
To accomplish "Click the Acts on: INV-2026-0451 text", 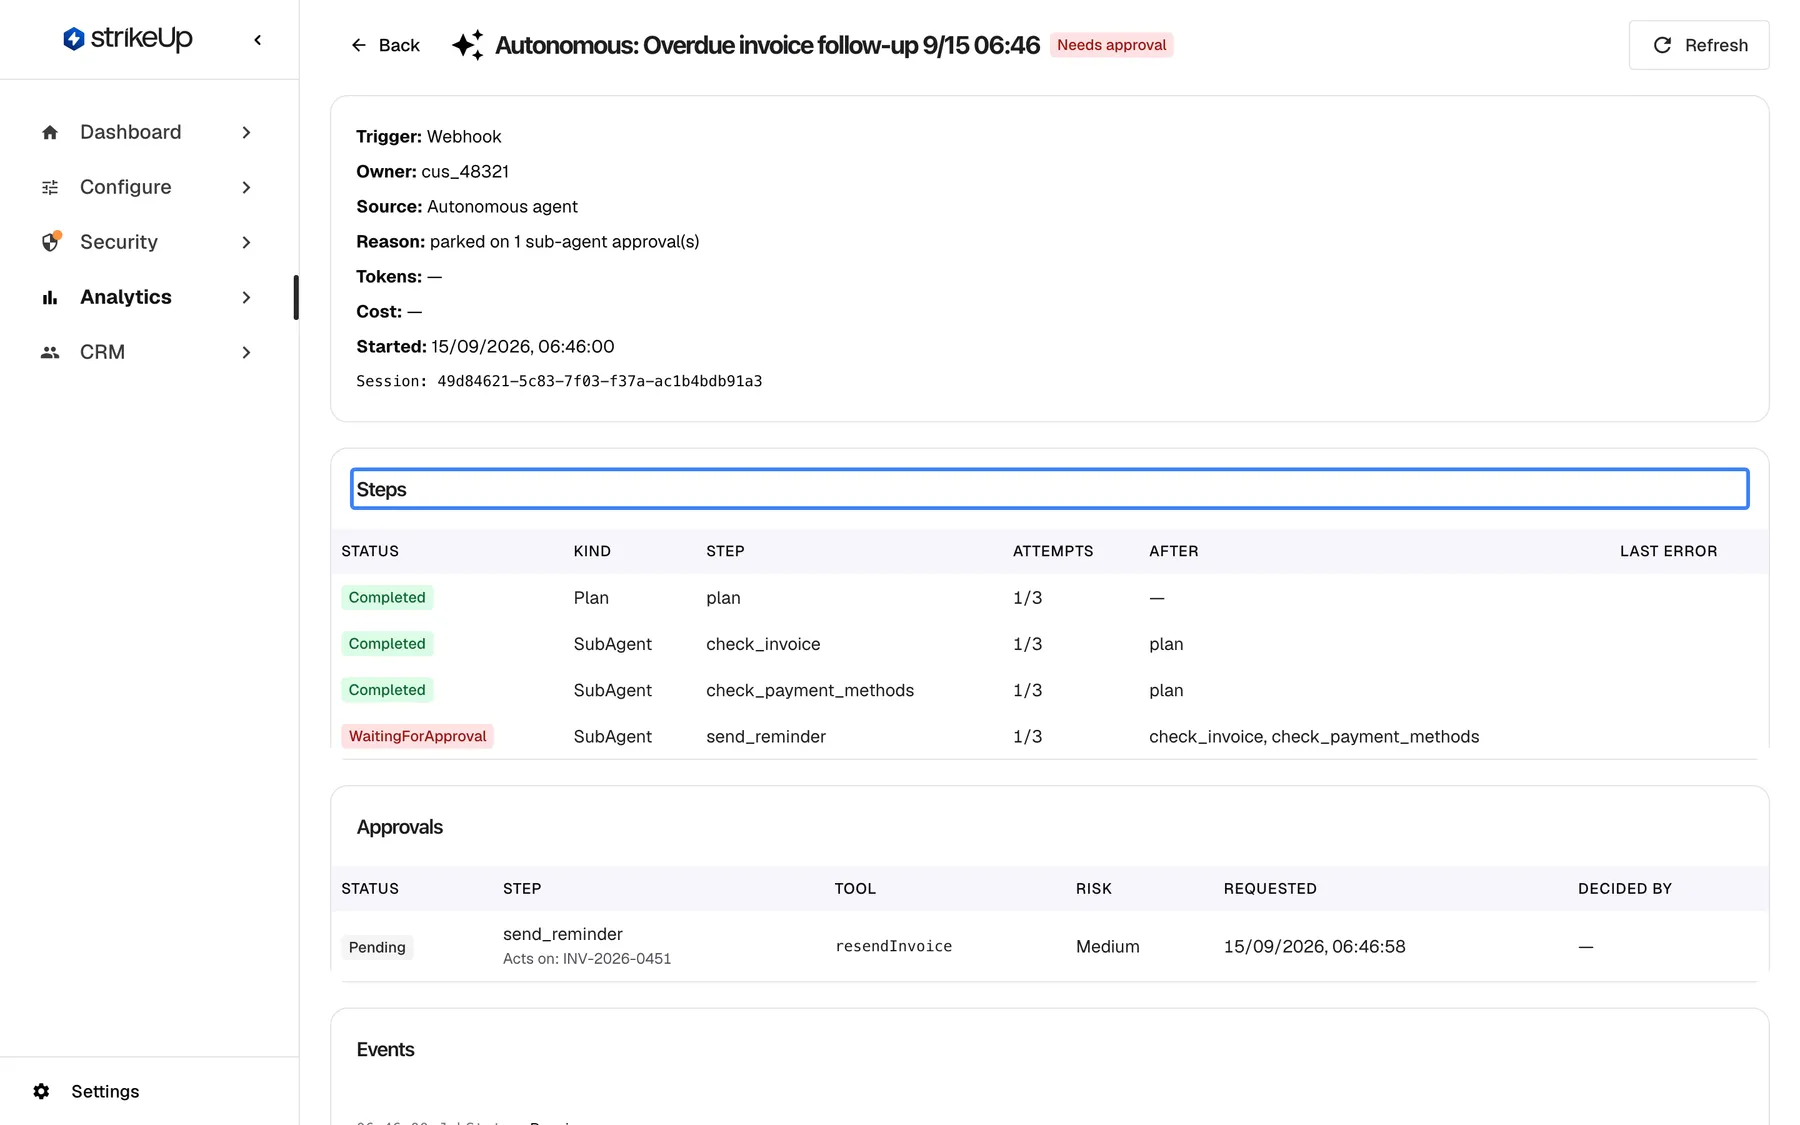I will tap(587, 958).
